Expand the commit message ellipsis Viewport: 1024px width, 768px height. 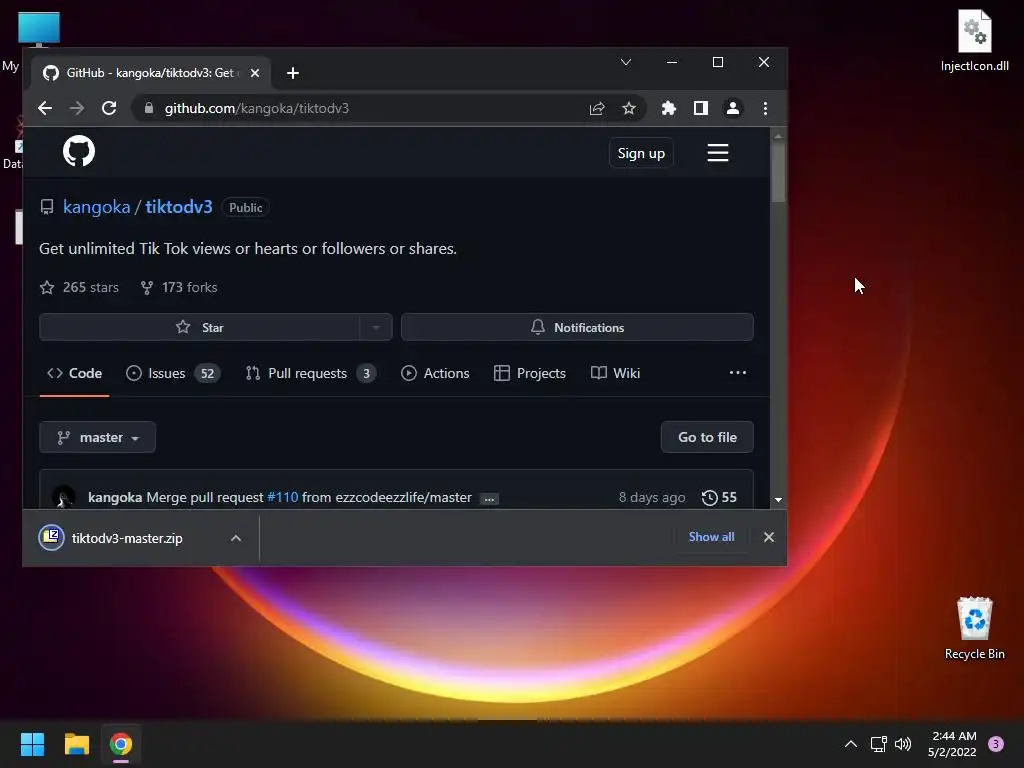[489, 499]
